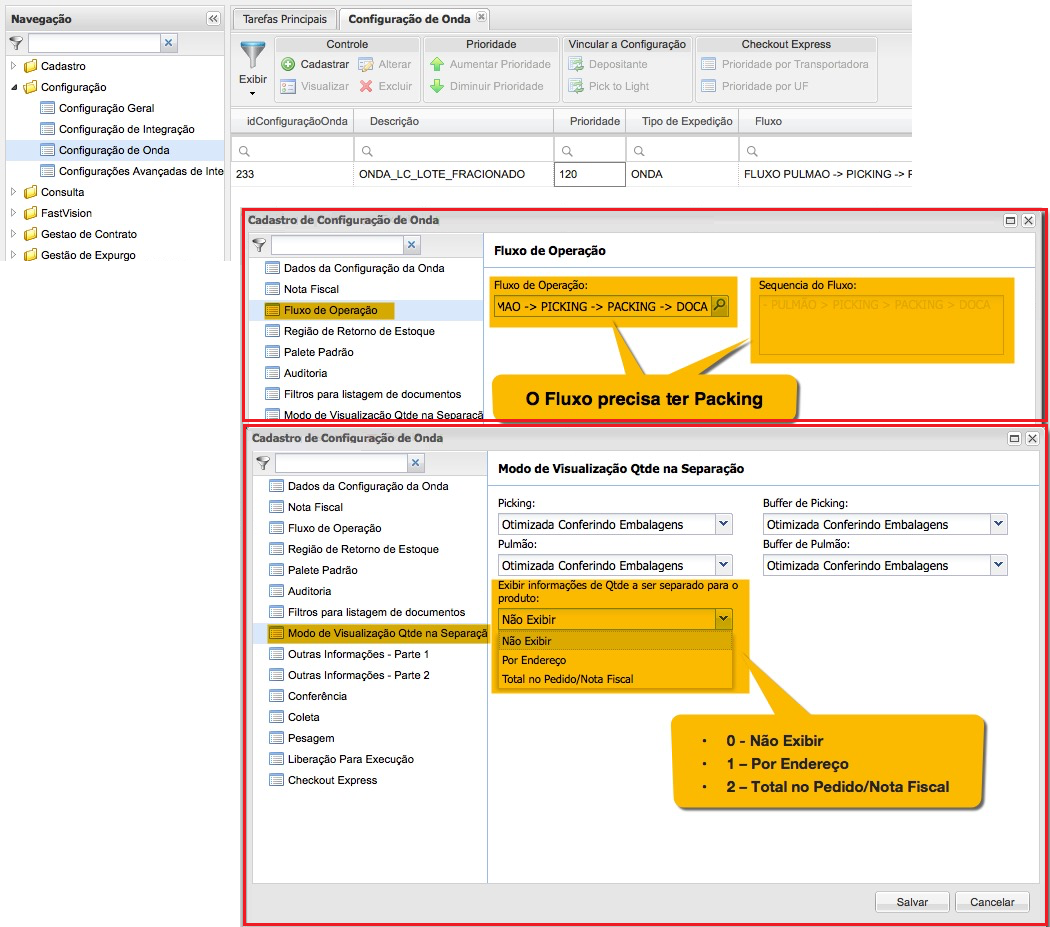This screenshot has height=927, width=1050.
Task: Open Coleta section in lower dialog
Action: click(x=303, y=717)
